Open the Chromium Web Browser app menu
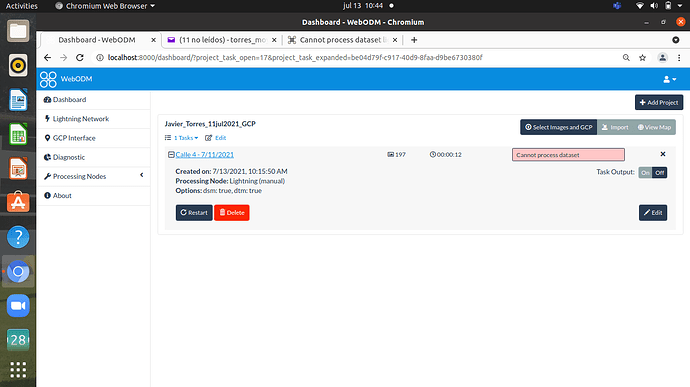The width and height of the screenshot is (690, 387). (x=105, y=6)
